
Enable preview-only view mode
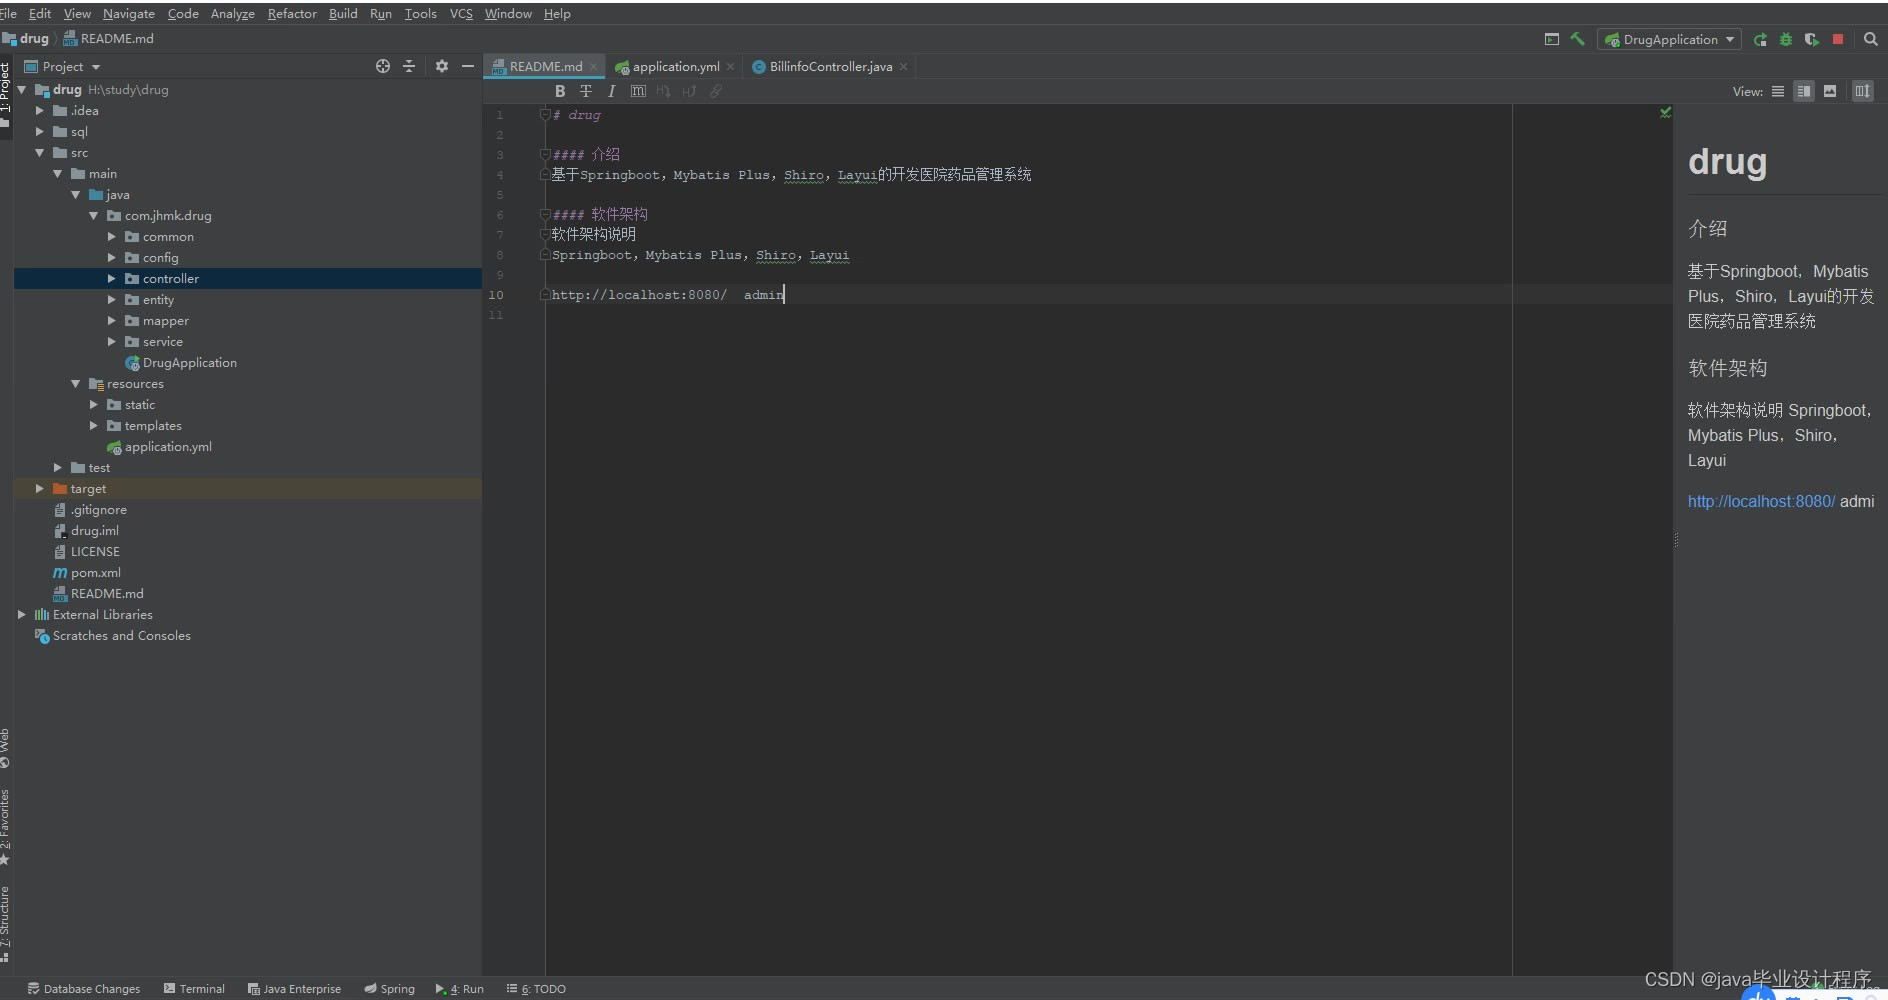coord(1830,91)
